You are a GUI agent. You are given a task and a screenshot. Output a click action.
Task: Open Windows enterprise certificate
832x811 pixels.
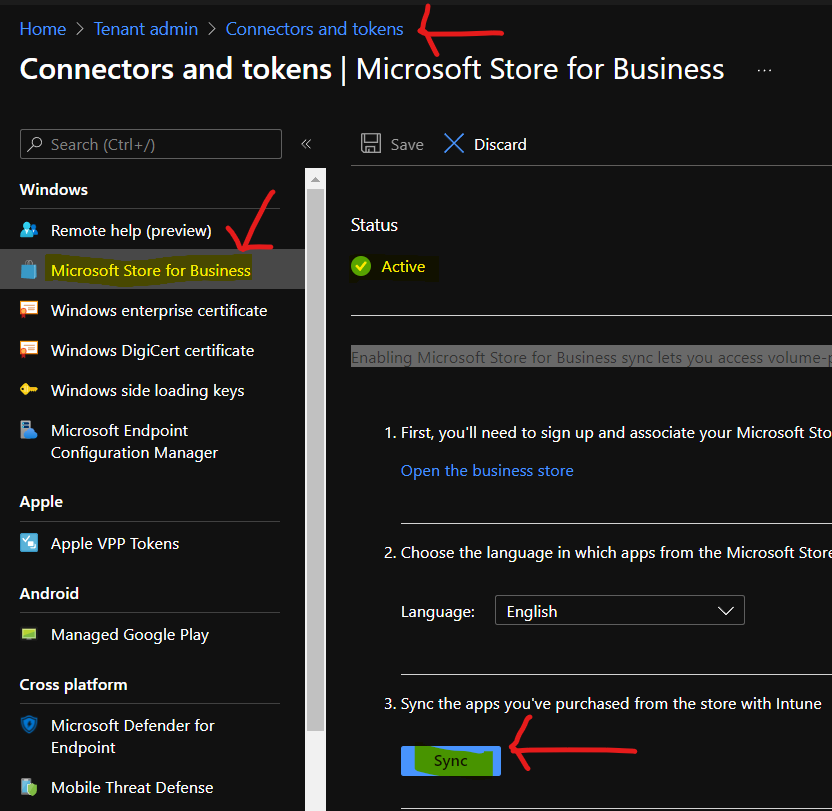click(159, 310)
